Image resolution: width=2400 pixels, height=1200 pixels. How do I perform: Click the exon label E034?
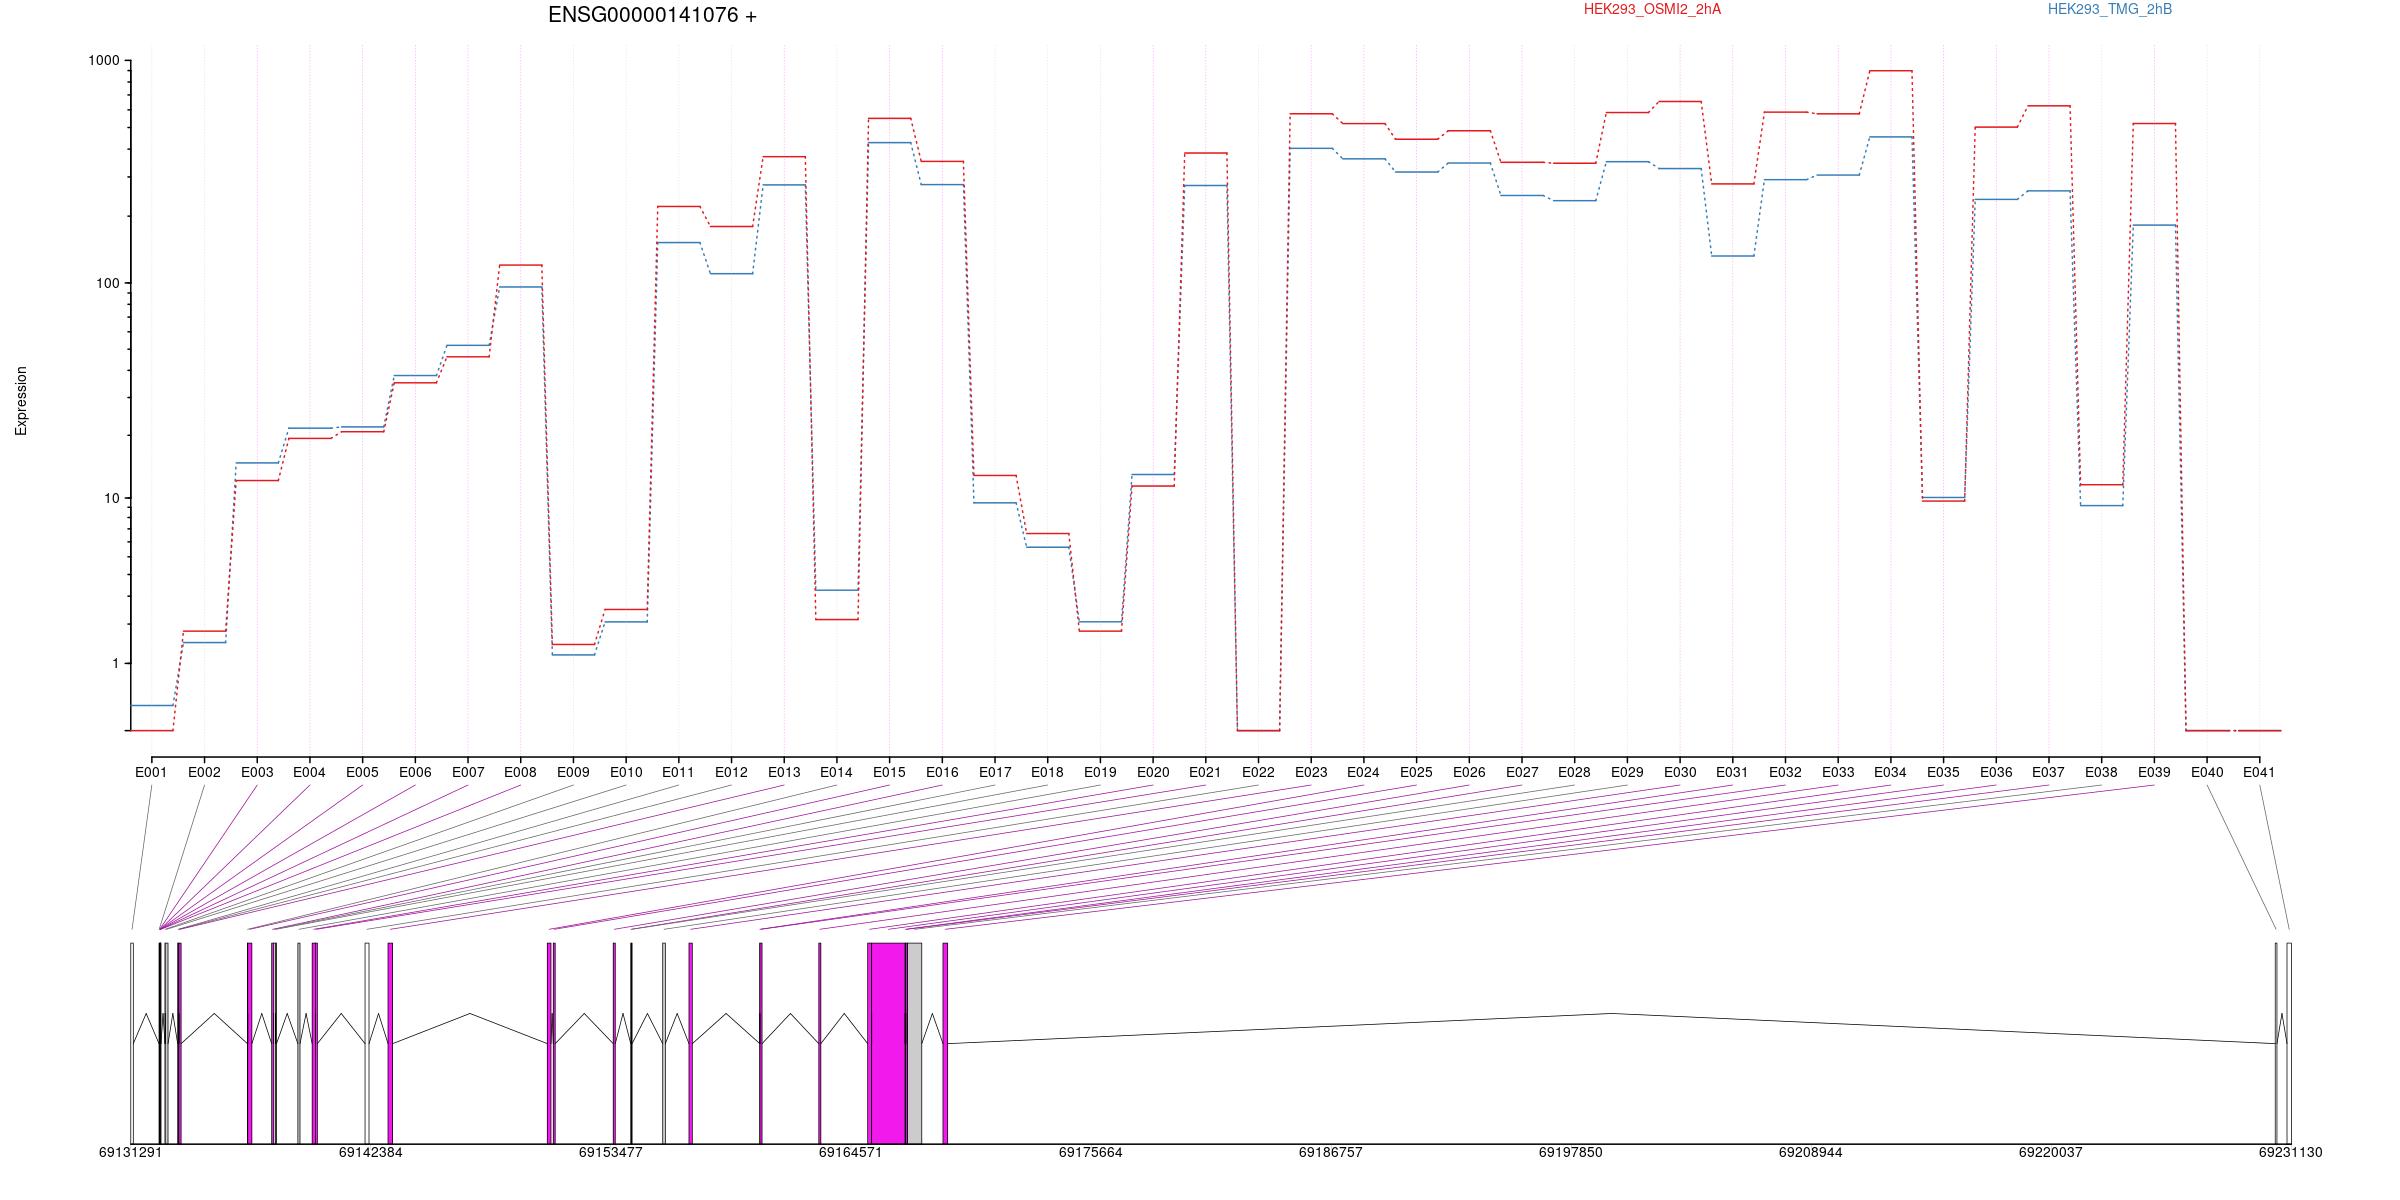[1890, 772]
